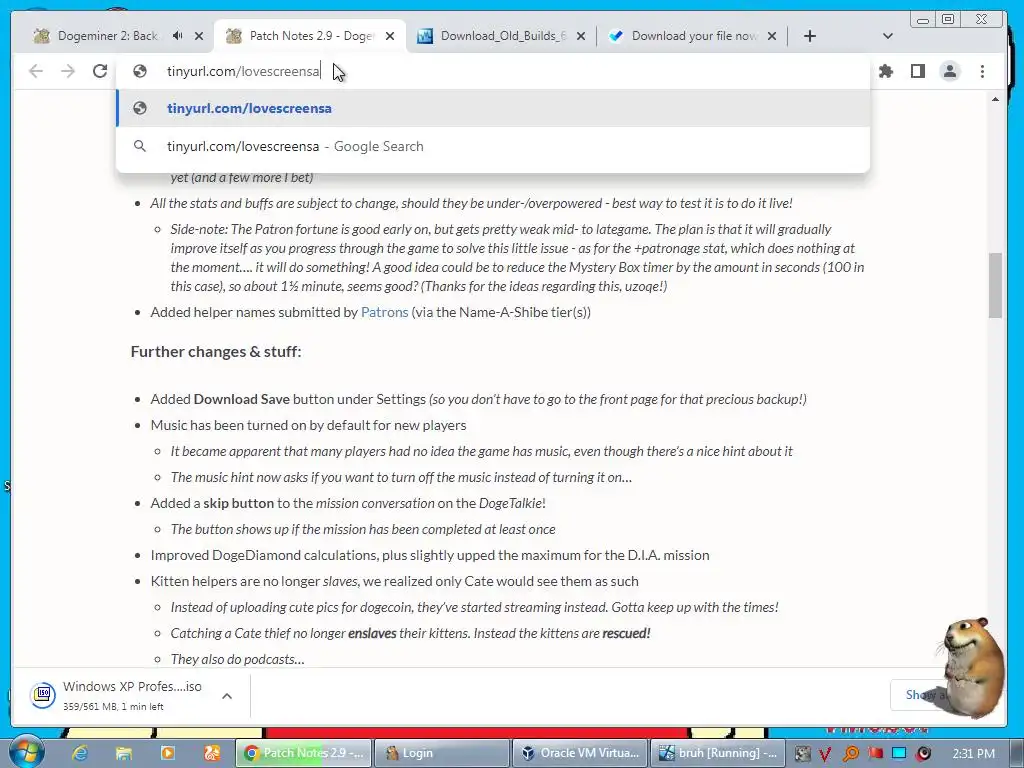Close the Dogeminer 2: Back tab
Viewport: 1024px width, 768px height.
(x=199, y=36)
